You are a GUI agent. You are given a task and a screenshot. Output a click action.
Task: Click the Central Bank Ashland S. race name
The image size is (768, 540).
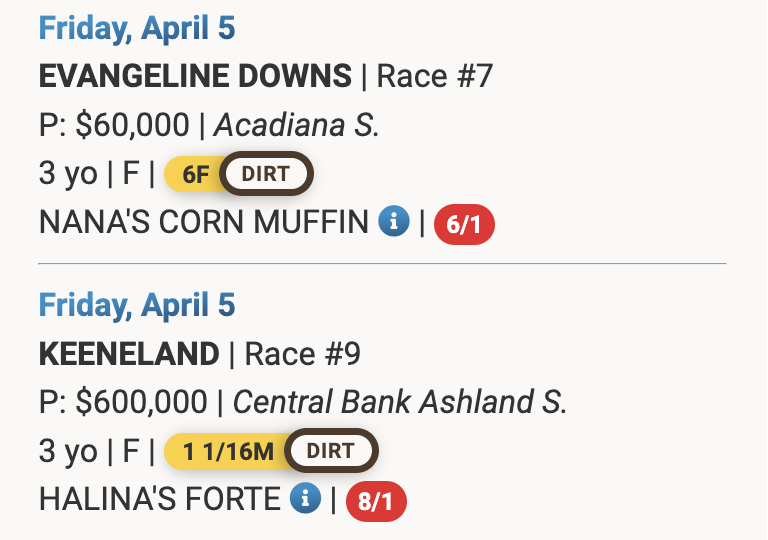(400, 402)
